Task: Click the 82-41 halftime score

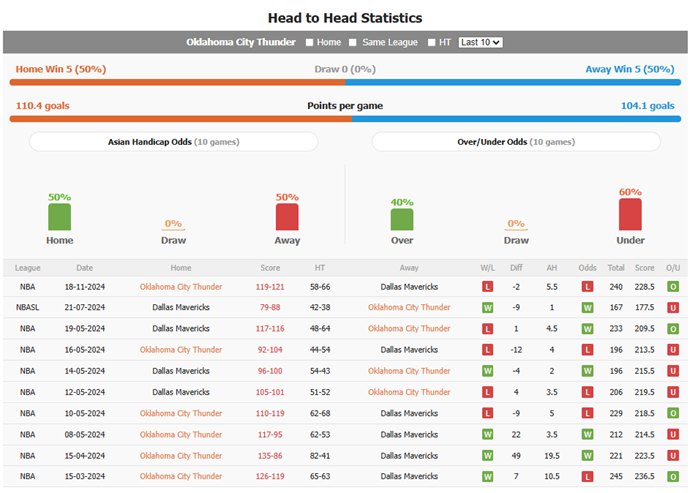Action: point(320,456)
